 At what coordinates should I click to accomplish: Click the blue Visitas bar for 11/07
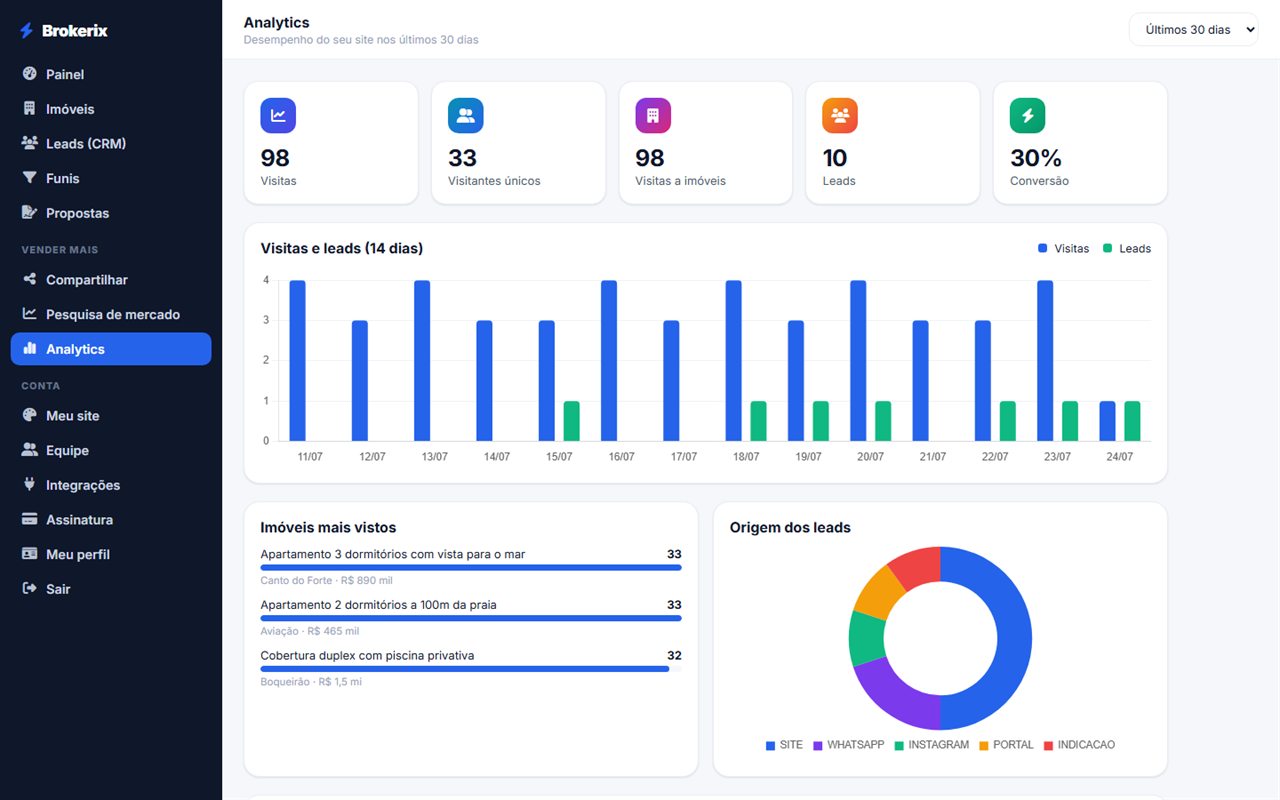[x=297, y=360]
